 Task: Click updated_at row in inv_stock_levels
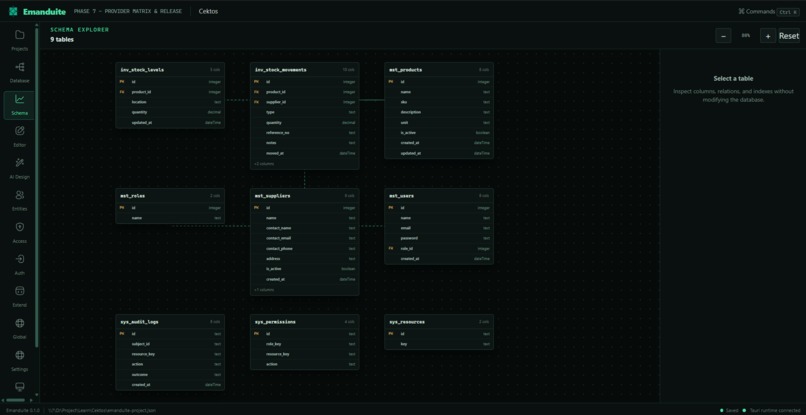click(170, 122)
